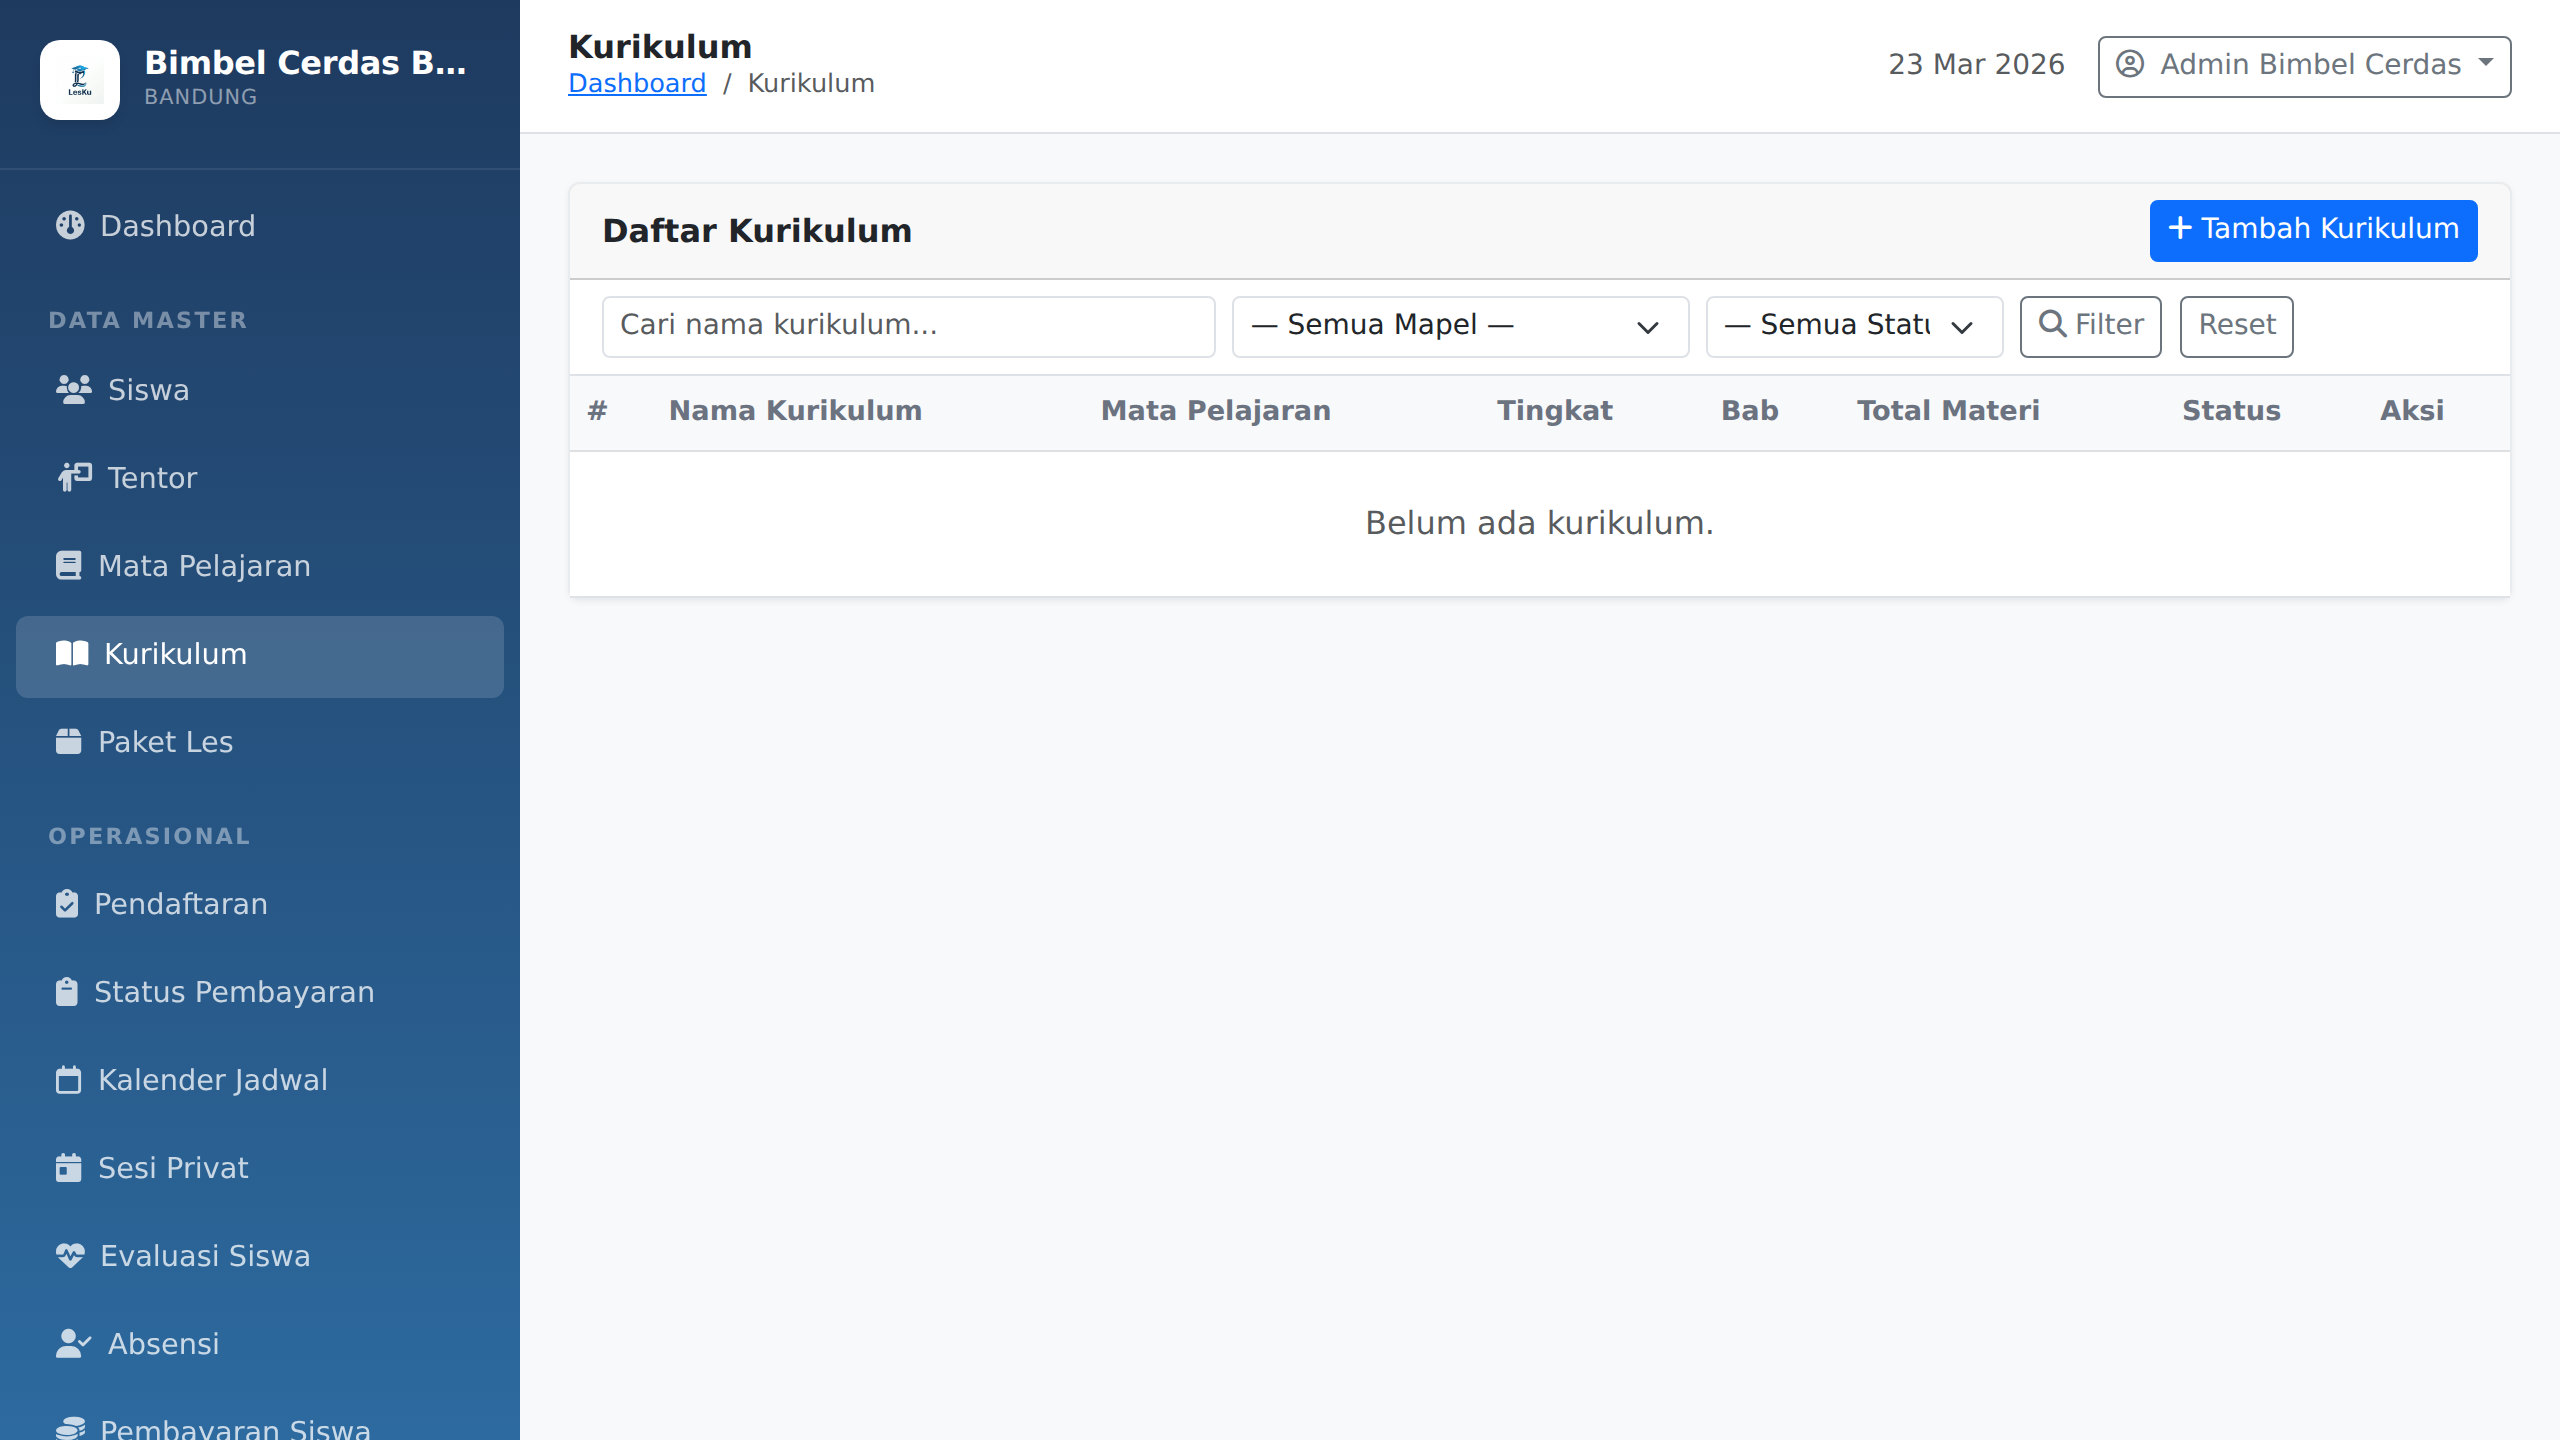Click the Reset button

2236,326
